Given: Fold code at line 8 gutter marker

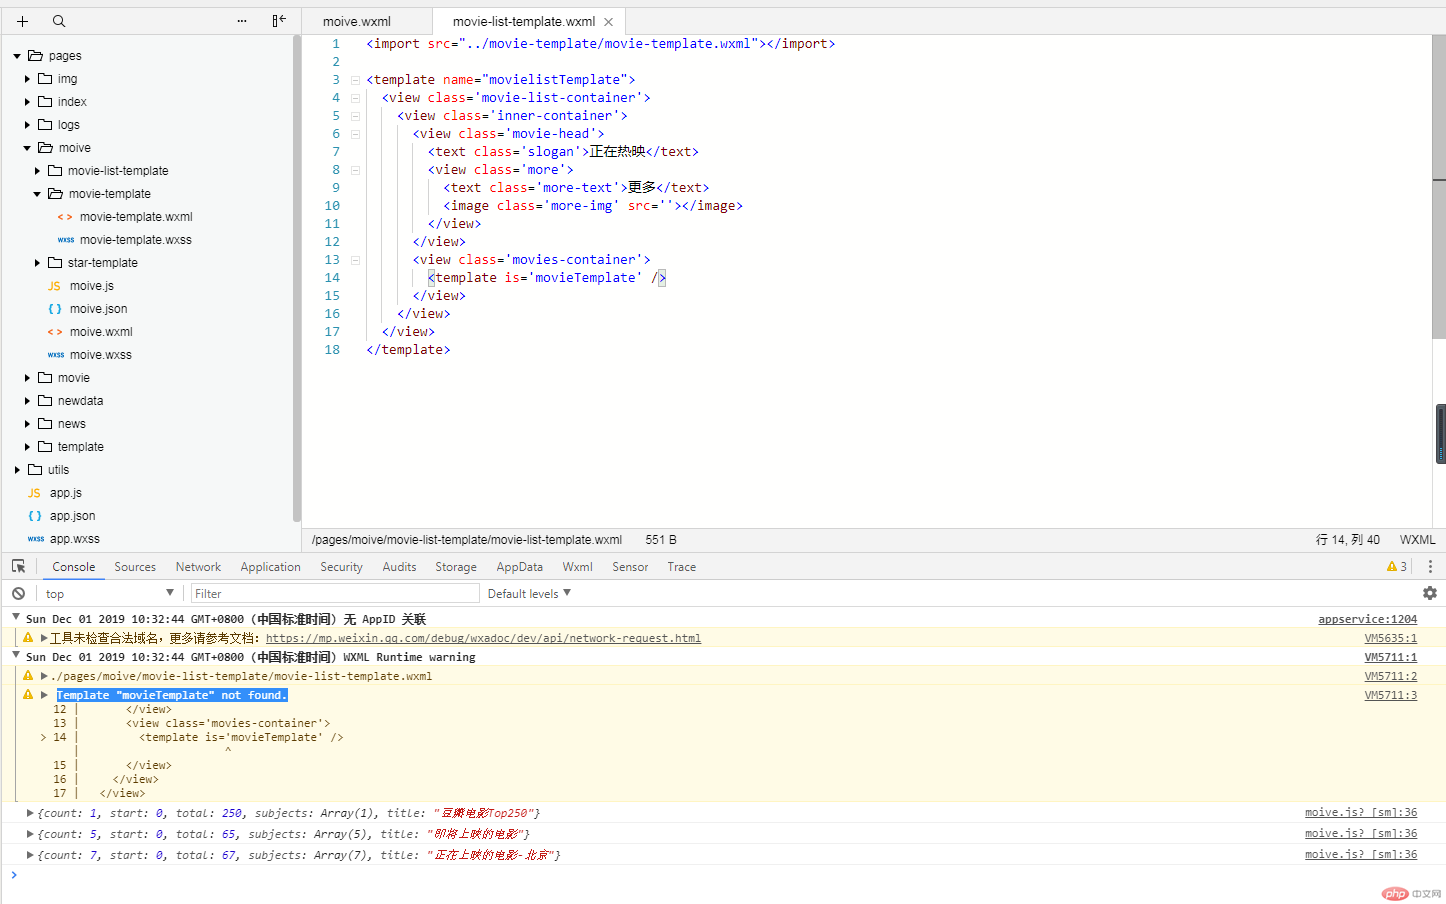Looking at the screenshot, I should (x=355, y=170).
